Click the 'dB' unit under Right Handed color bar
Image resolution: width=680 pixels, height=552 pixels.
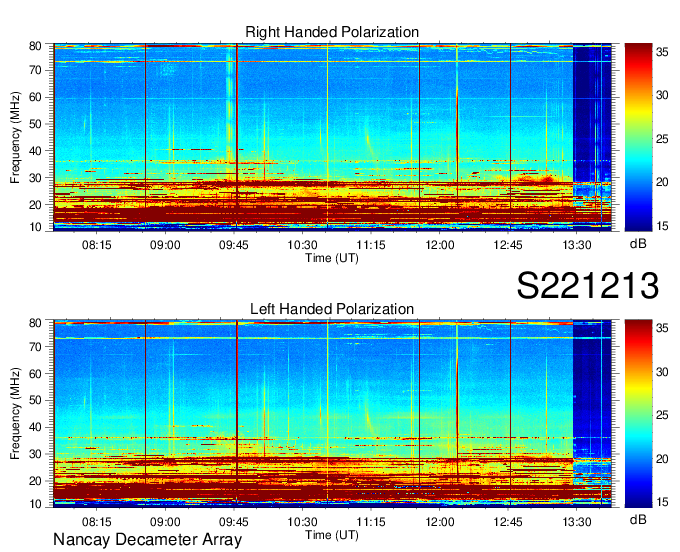[x=638, y=244]
